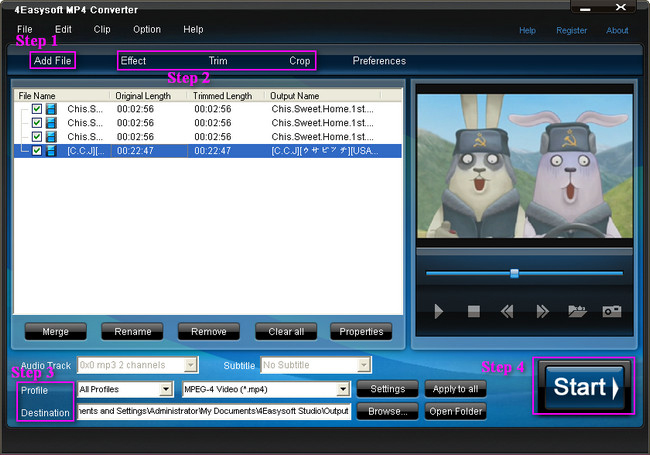Open the Trim tool

[x=218, y=61]
